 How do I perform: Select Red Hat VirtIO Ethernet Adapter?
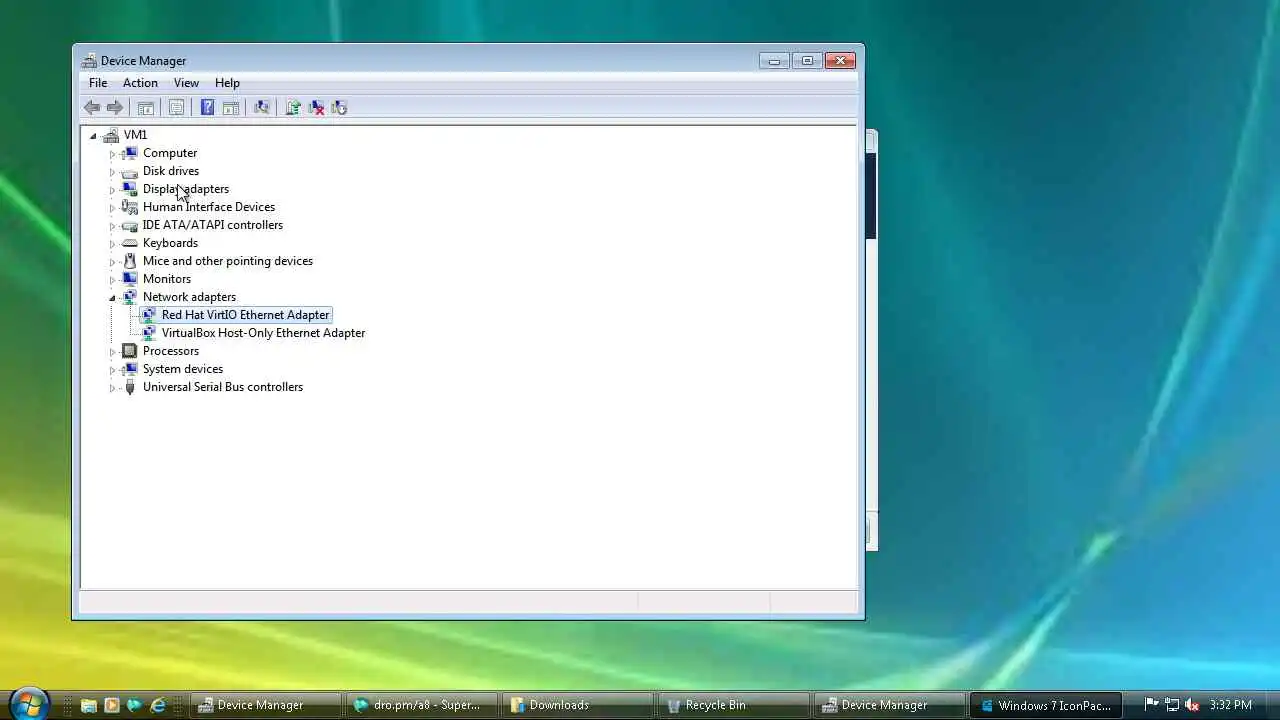(x=245, y=315)
